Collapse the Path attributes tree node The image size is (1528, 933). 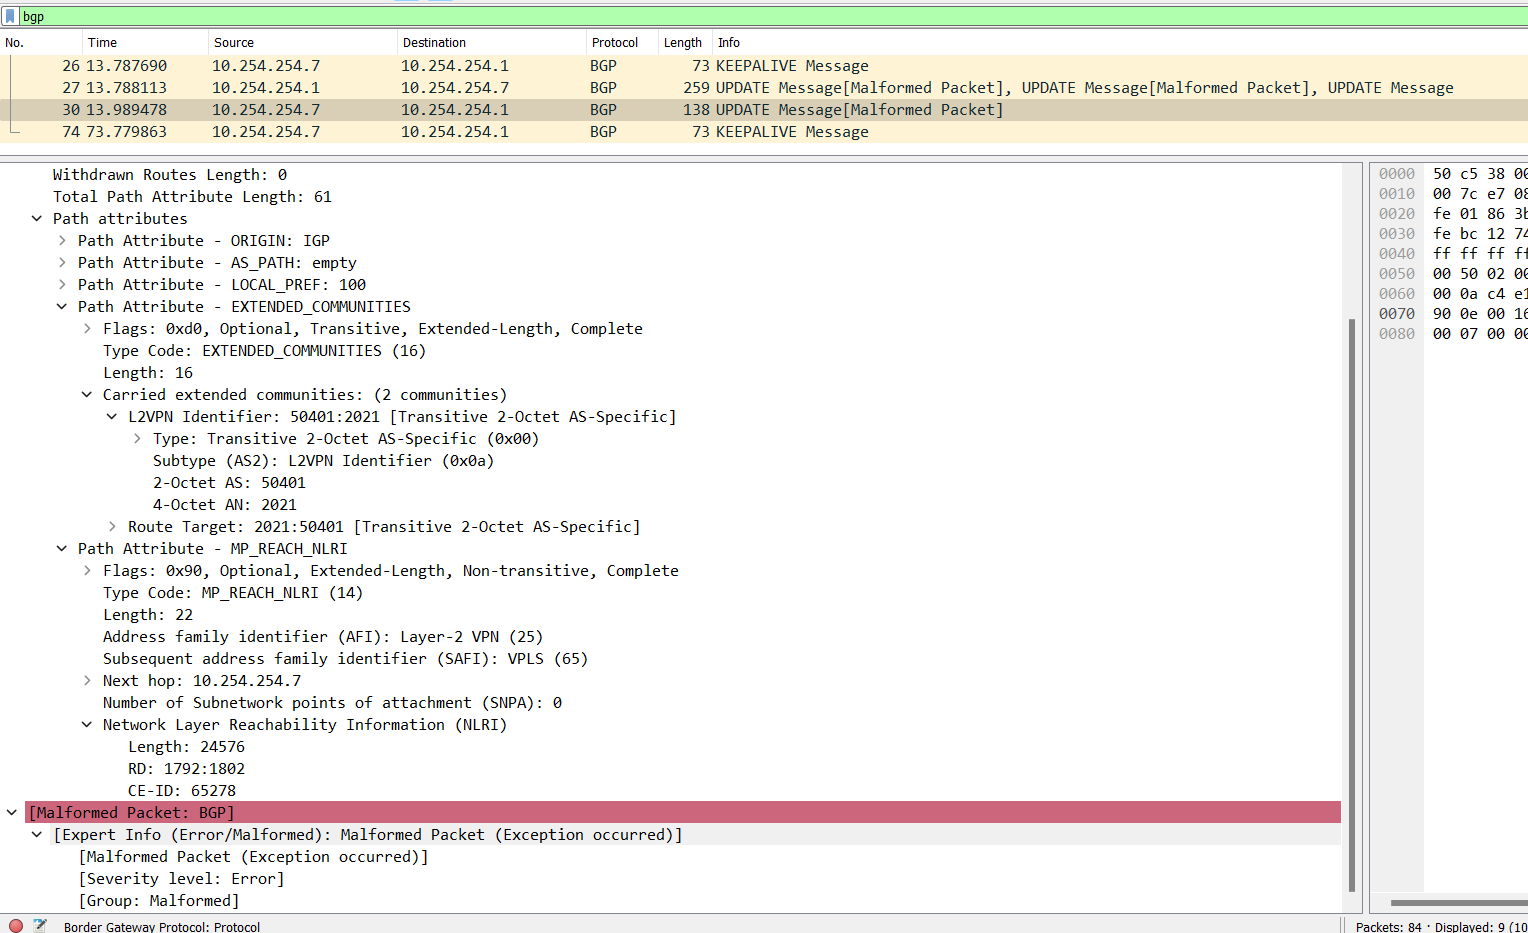[37, 219]
